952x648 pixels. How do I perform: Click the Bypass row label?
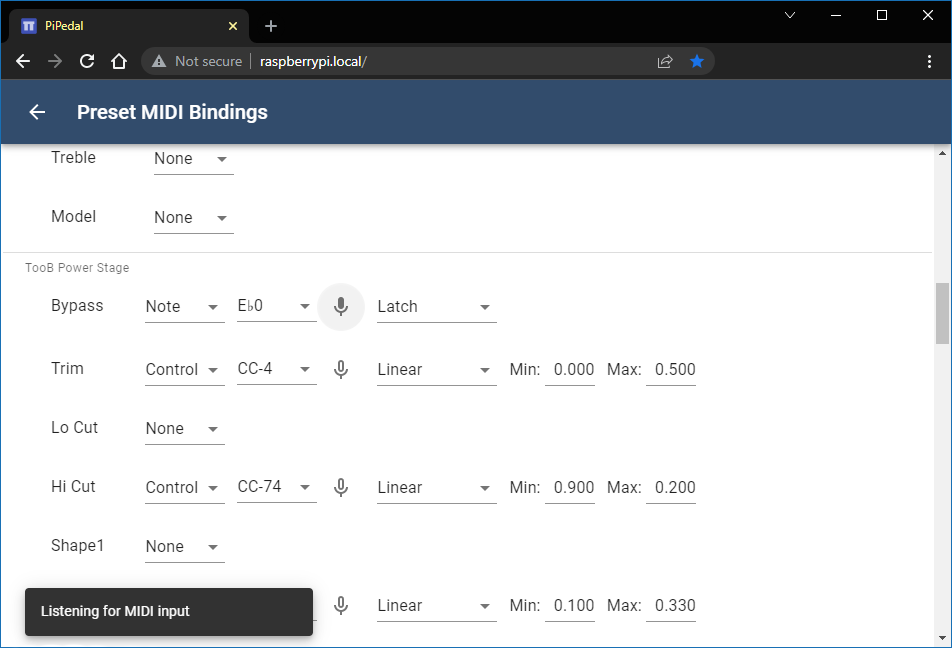click(77, 305)
